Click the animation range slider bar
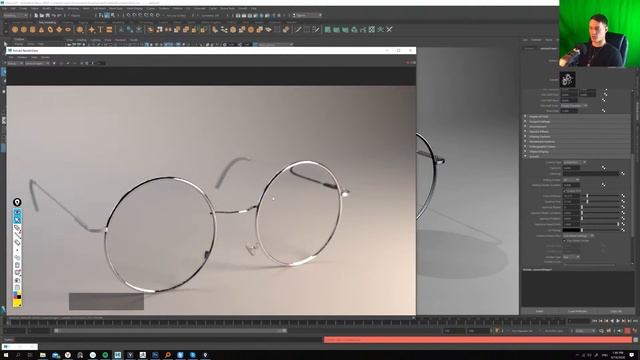This screenshot has width=640, height=360. [170, 331]
